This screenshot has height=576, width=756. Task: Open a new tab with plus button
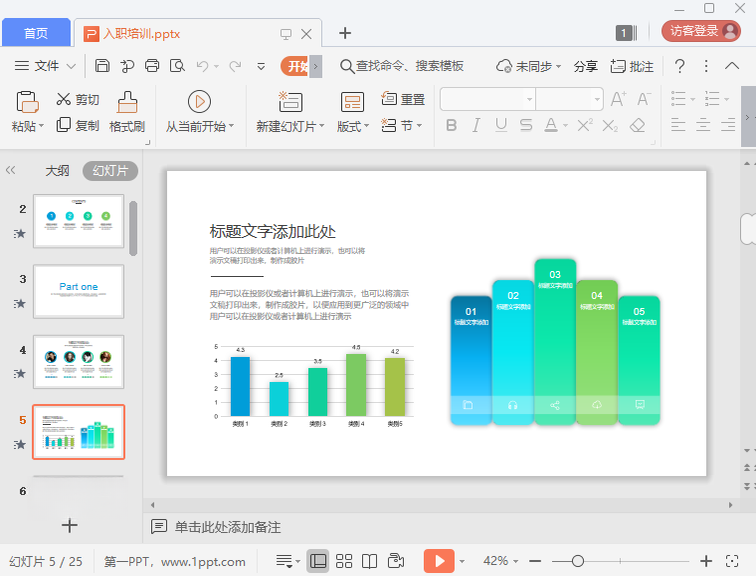tap(345, 33)
